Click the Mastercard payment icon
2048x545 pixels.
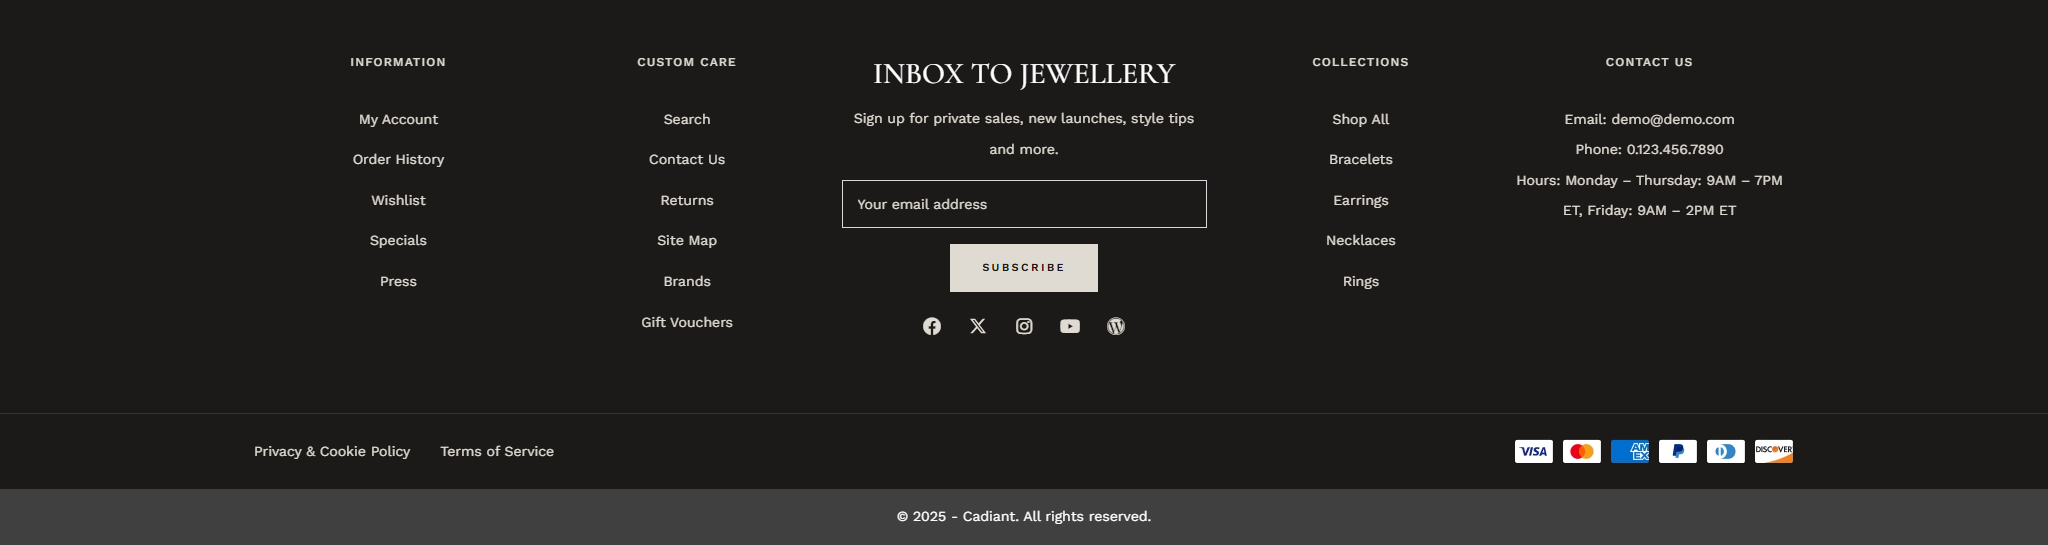coord(1581,451)
